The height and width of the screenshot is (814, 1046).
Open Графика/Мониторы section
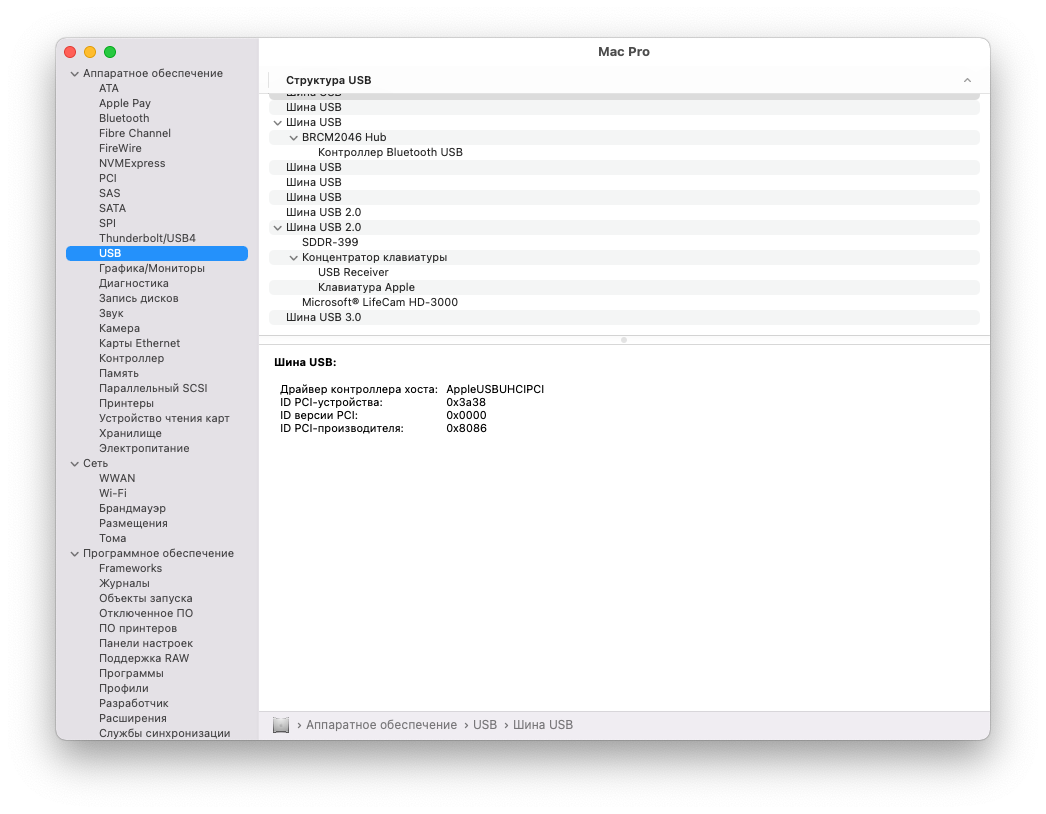tap(152, 268)
